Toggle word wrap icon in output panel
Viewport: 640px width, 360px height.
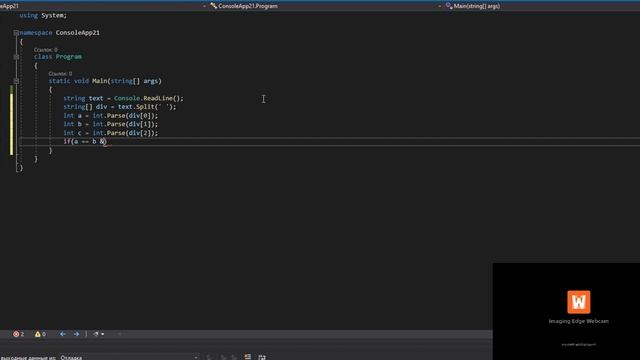point(262,357)
